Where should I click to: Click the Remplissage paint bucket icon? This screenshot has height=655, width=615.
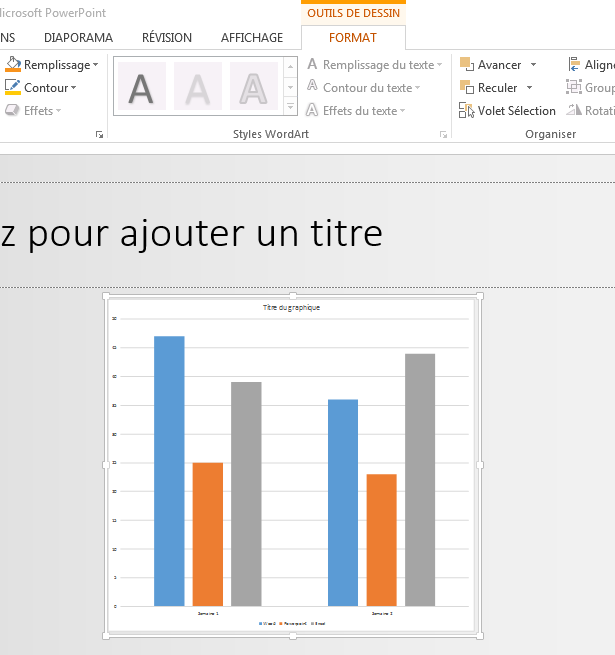pos(12,65)
